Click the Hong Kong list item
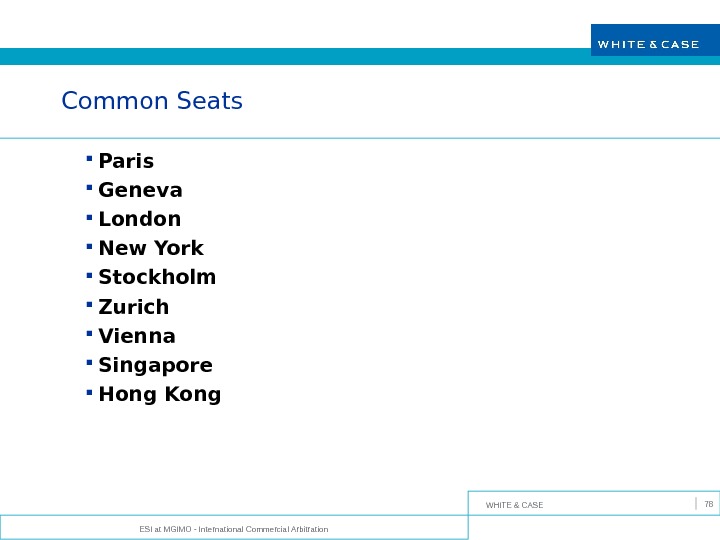This screenshot has height=540, width=720. (x=160, y=395)
